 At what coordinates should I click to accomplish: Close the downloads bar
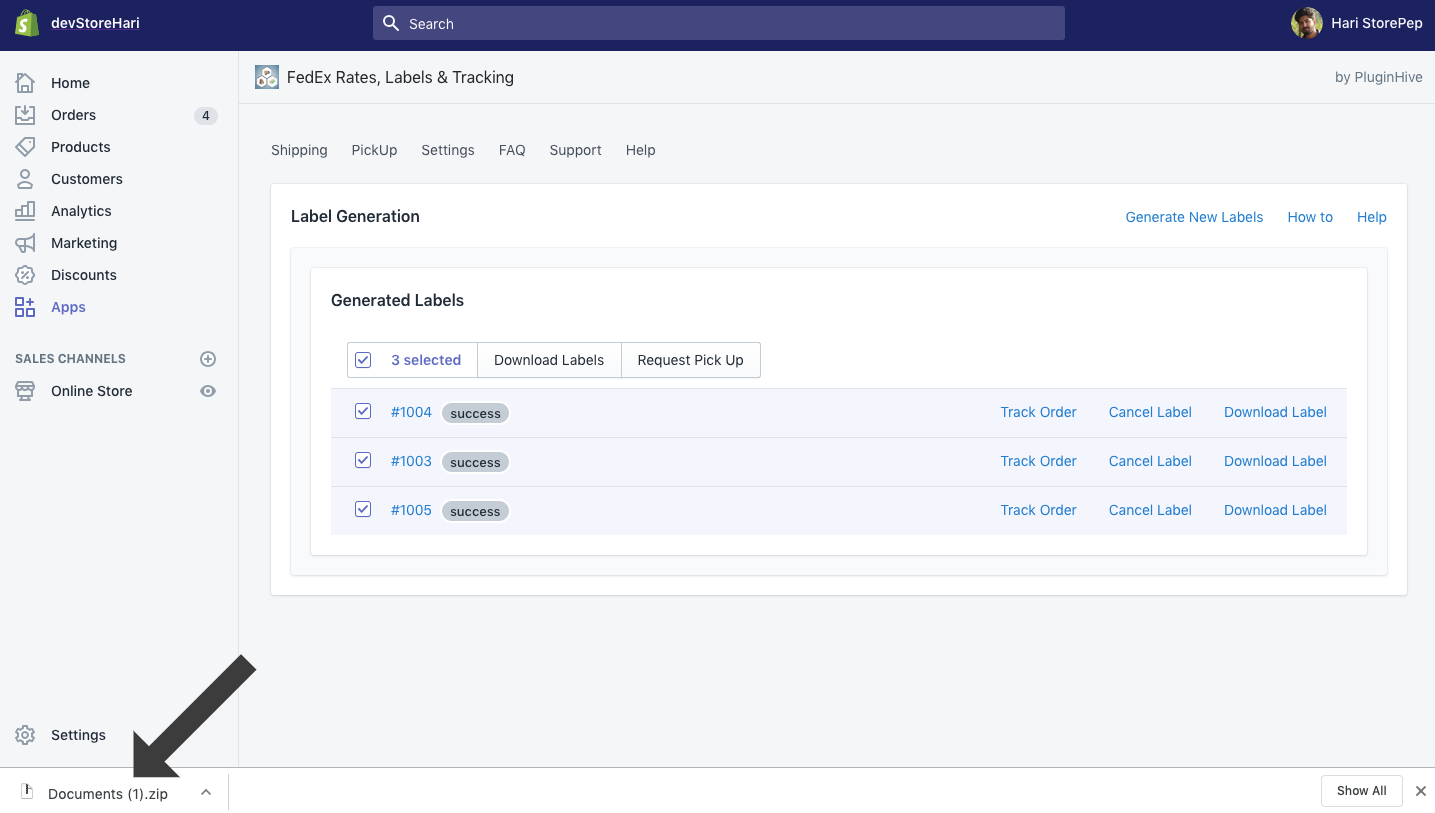pyautogui.click(x=1420, y=791)
